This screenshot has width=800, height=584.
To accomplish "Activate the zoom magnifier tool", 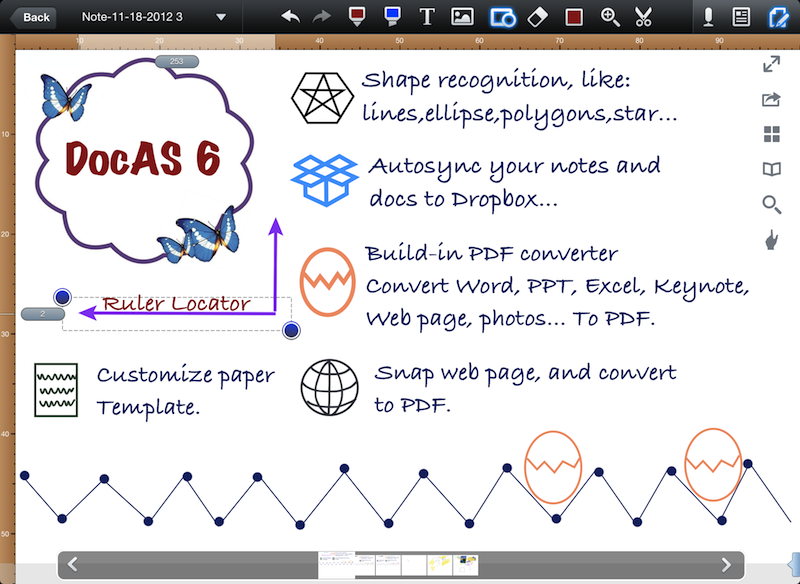I will point(610,17).
